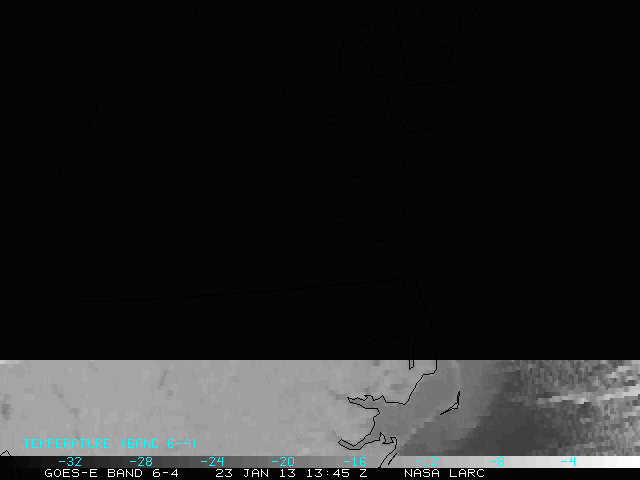Select the -32 value on temperature scale
640x480 pixels.
click(69, 461)
